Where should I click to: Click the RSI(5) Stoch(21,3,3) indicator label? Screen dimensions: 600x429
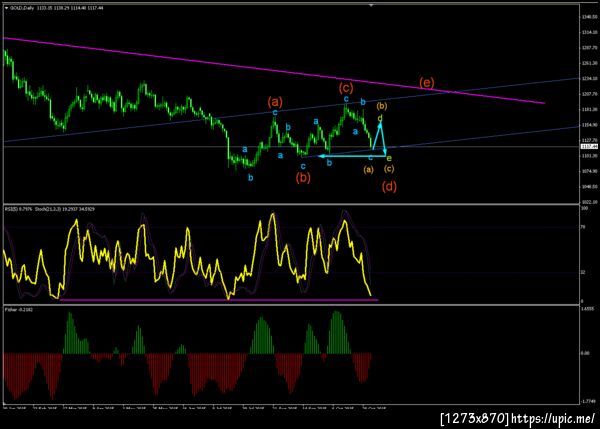coord(49,209)
